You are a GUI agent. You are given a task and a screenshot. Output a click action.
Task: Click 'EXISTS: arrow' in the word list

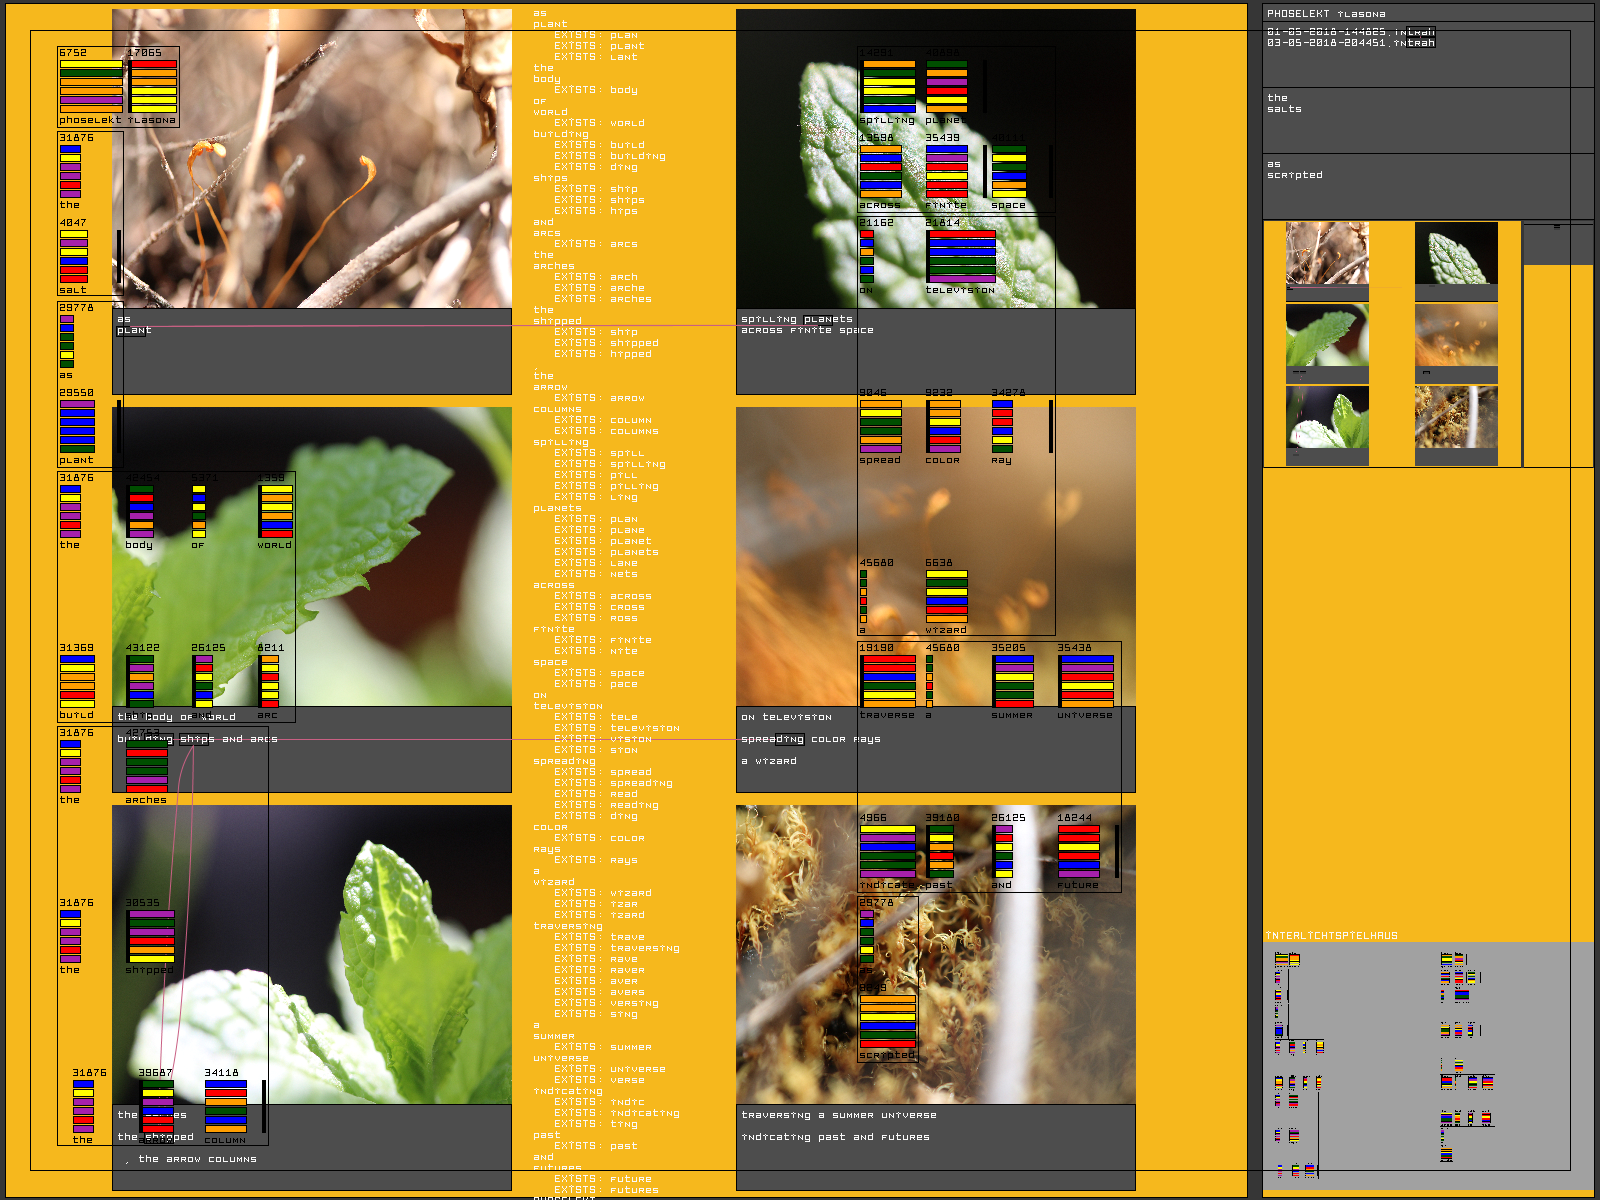click(x=600, y=398)
